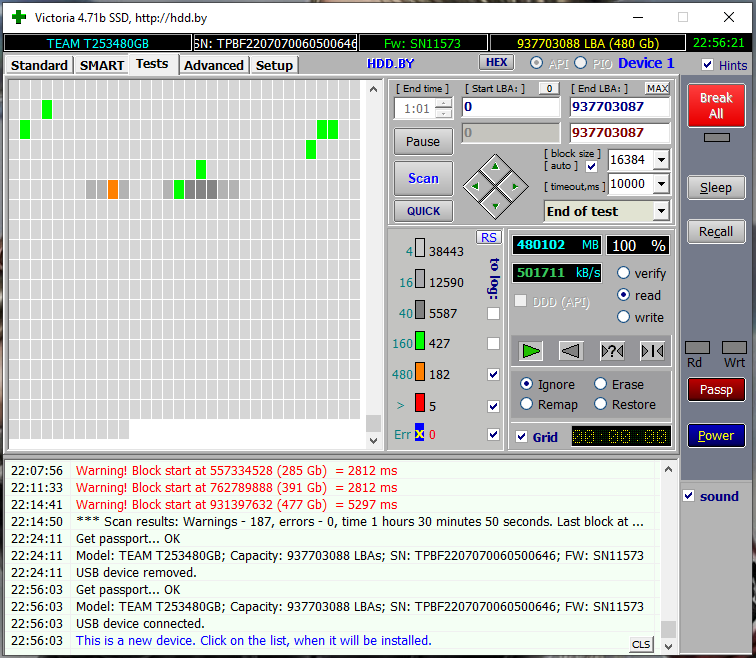Screen dimensions: 756x658
Task: Select the PIO radio button
Action: point(580,63)
